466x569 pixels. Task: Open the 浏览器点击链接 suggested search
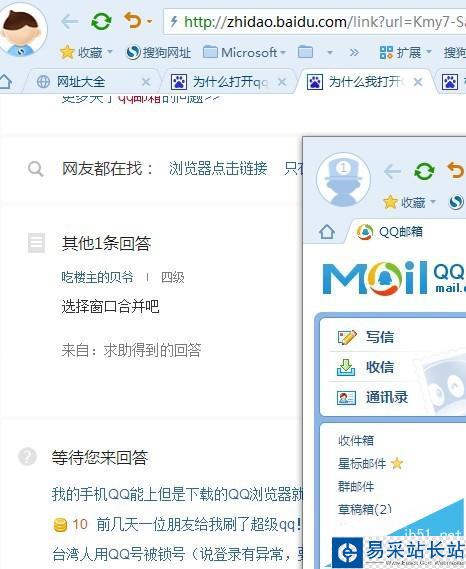pos(218,168)
